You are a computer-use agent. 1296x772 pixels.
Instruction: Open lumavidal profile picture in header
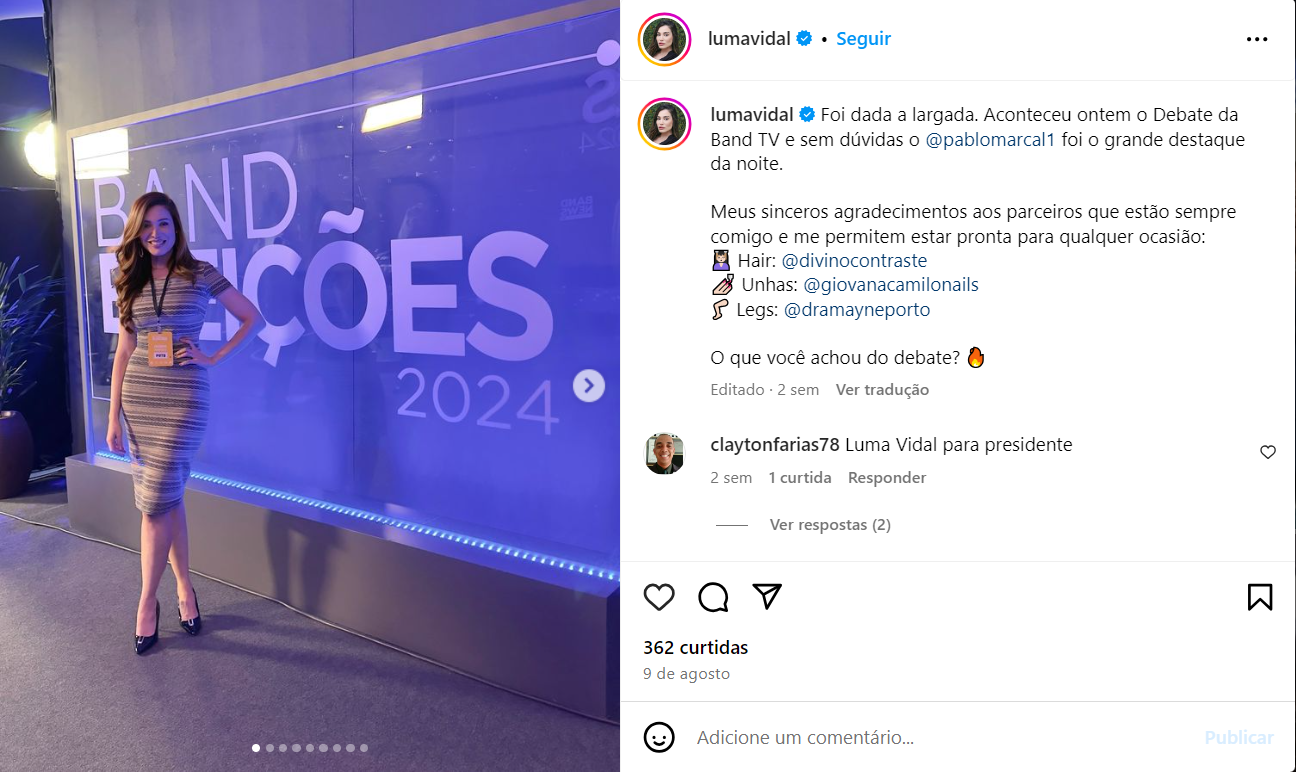coord(665,39)
